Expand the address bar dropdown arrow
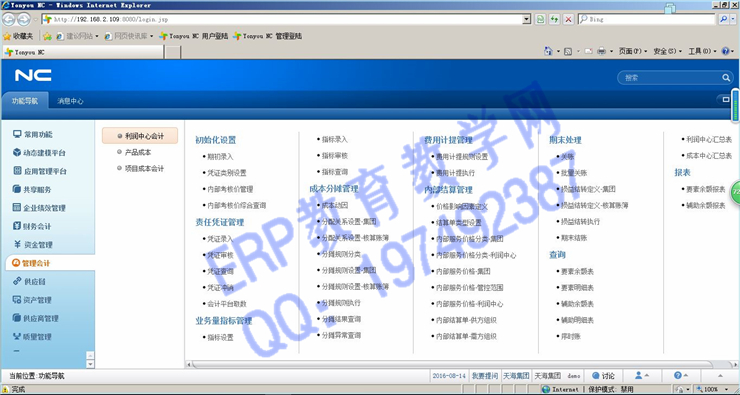 527,19
